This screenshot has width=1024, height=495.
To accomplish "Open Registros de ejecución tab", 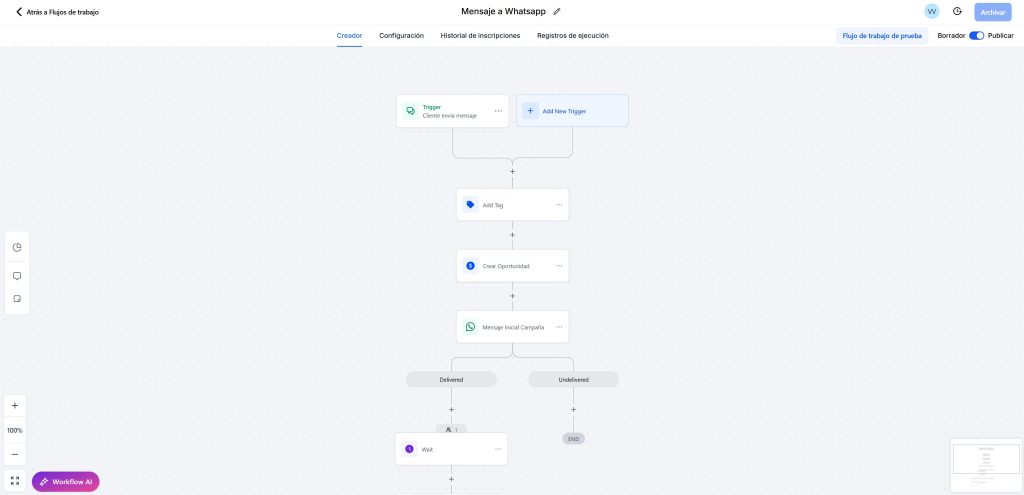I will [x=573, y=36].
